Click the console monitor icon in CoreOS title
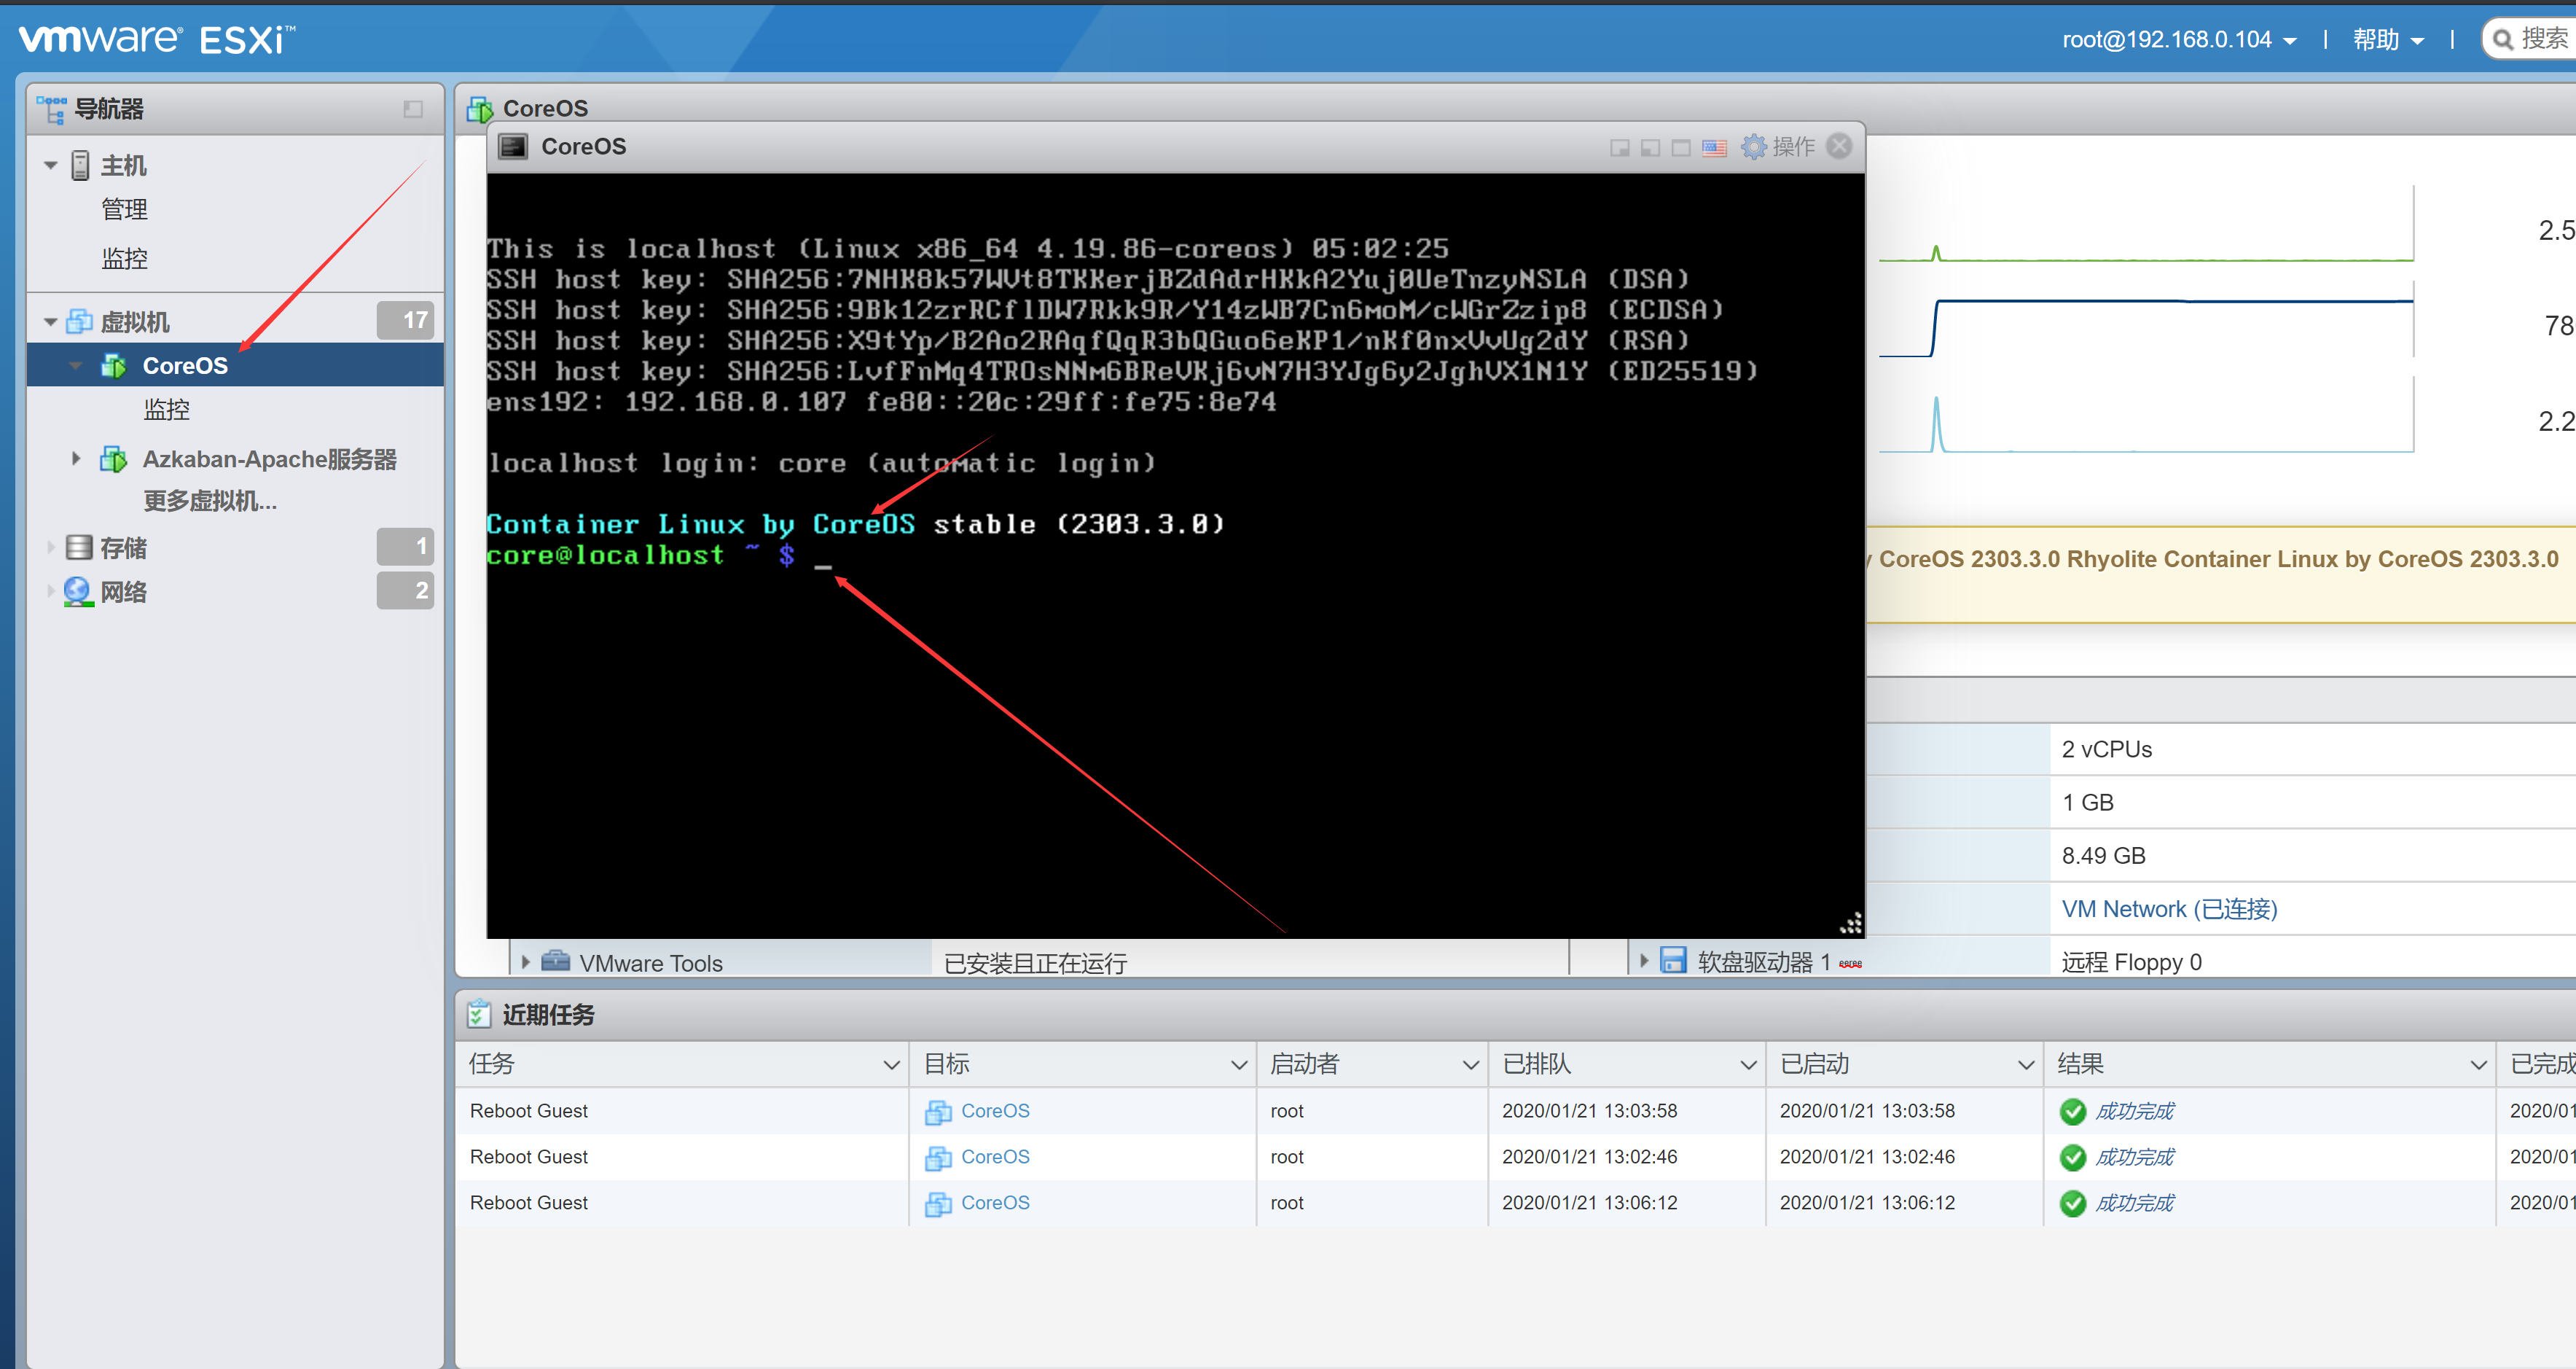The height and width of the screenshot is (1369, 2576). pos(513,147)
